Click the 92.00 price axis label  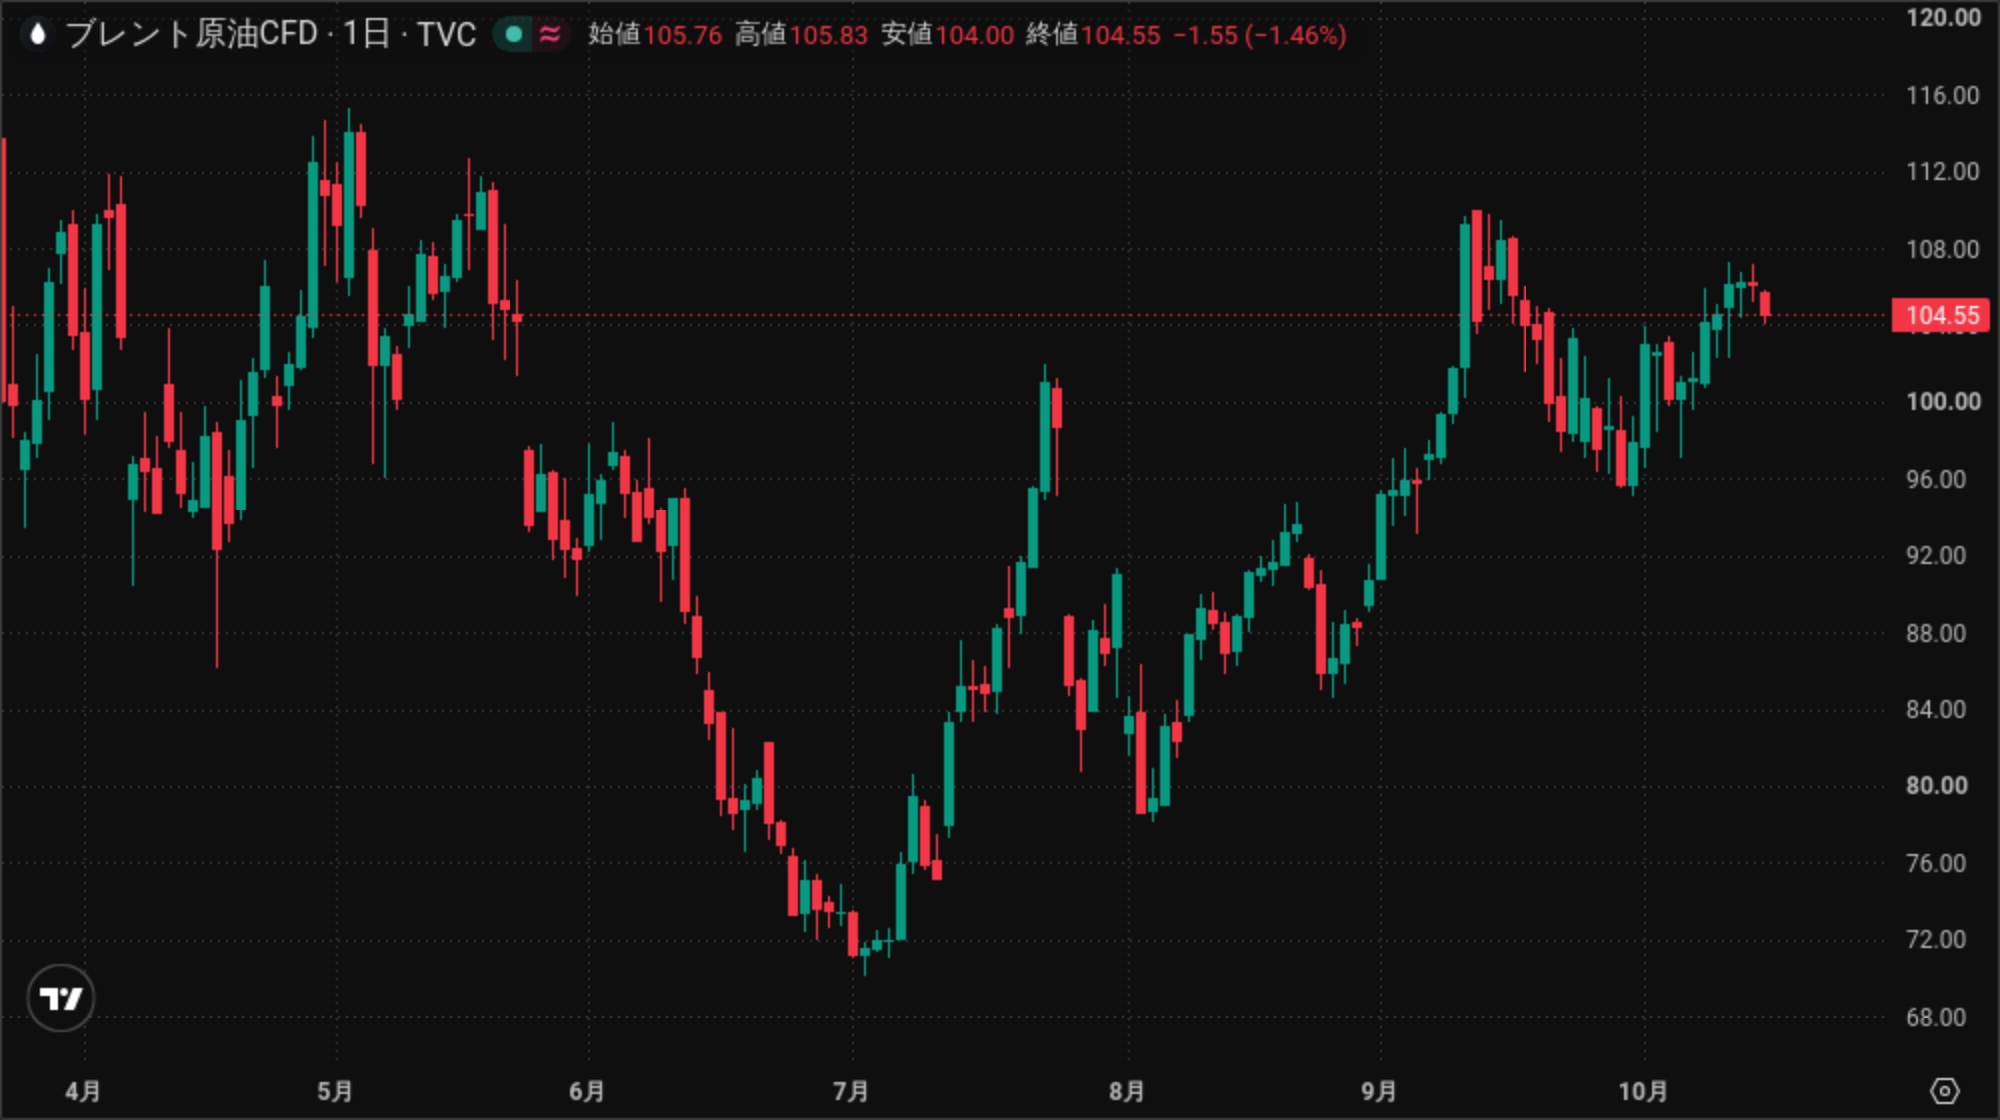(x=1936, y=556)
